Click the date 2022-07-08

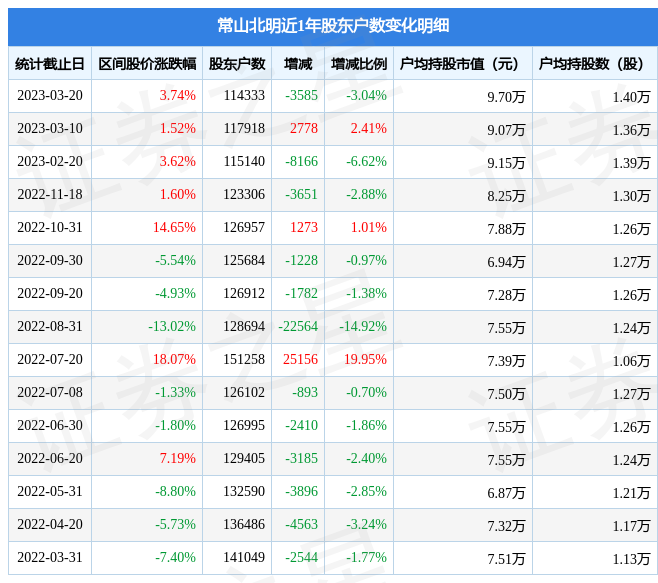click(x=50, y=392)
